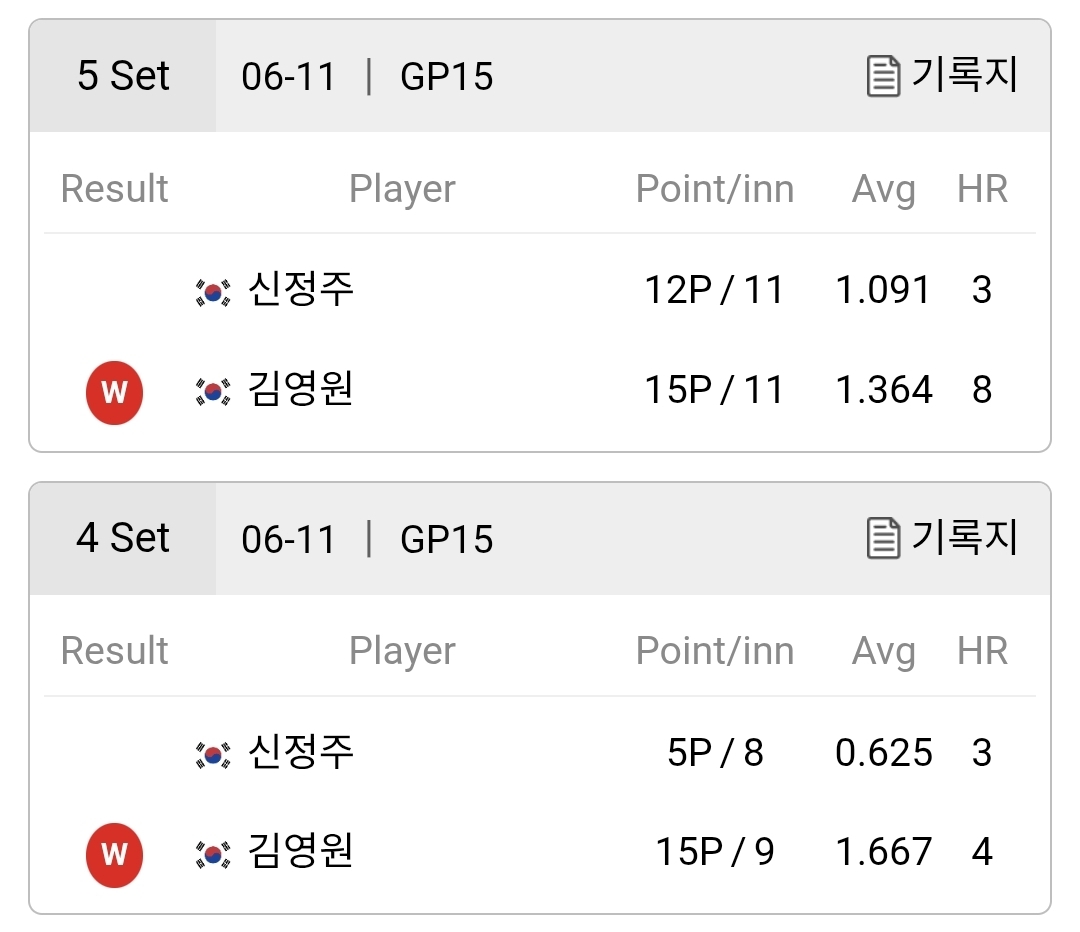Click the 15P / 9 score in 4 Set
The width and height of the screenshot is (1080, 932).
(x=715, y=852)
